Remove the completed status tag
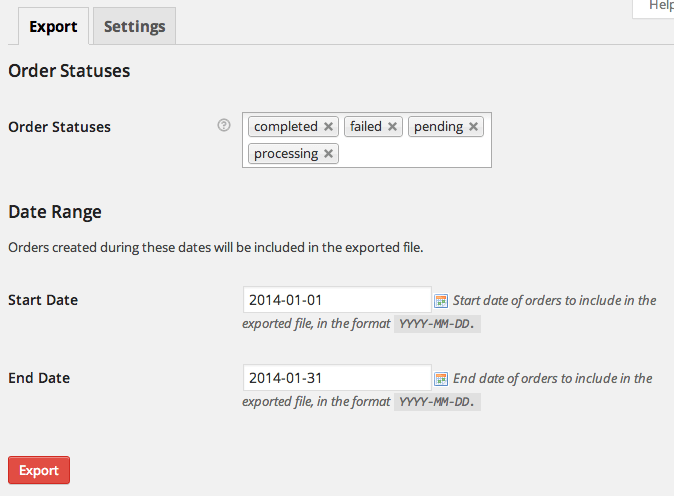This screenshot has width=674, height=496. tap(328, 127)
